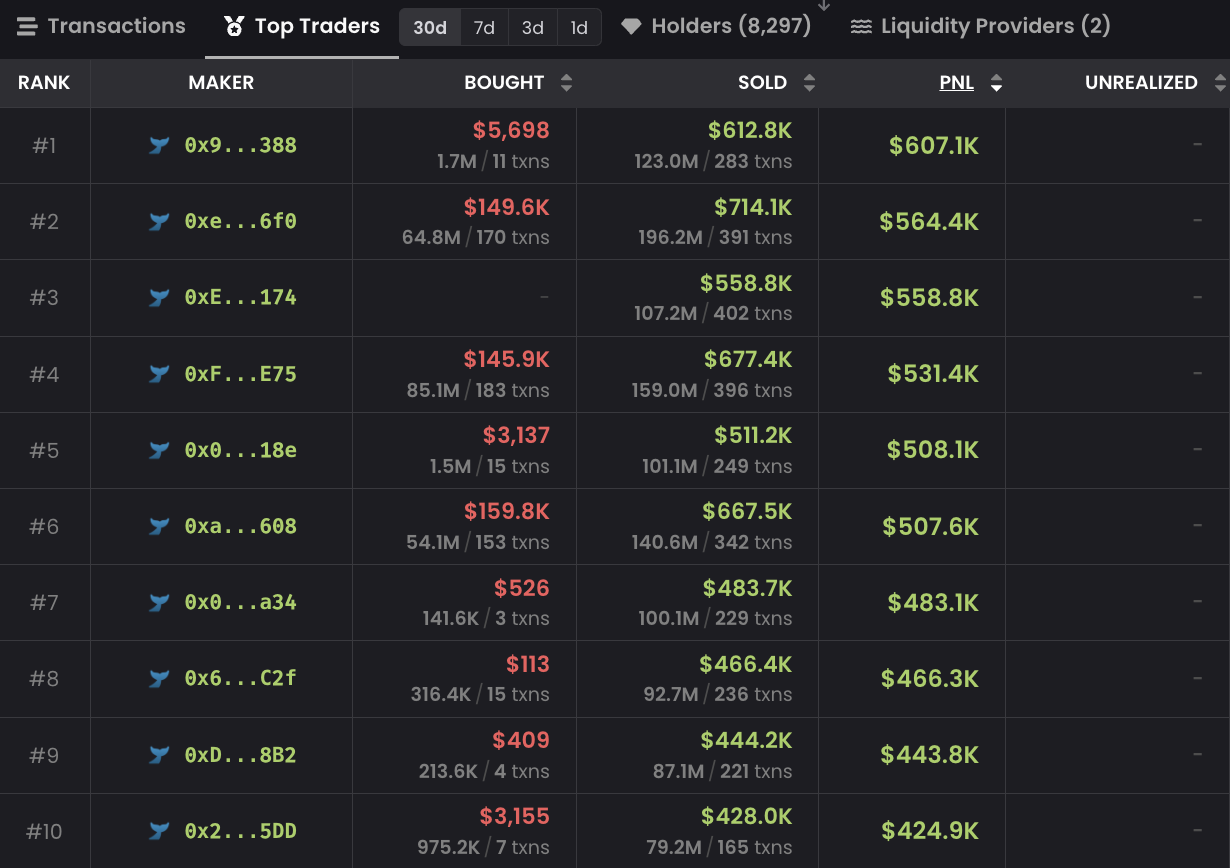Screen dimensions: 1230x868
Task: Click the PNL column header
Action: (x=956, y=83)
